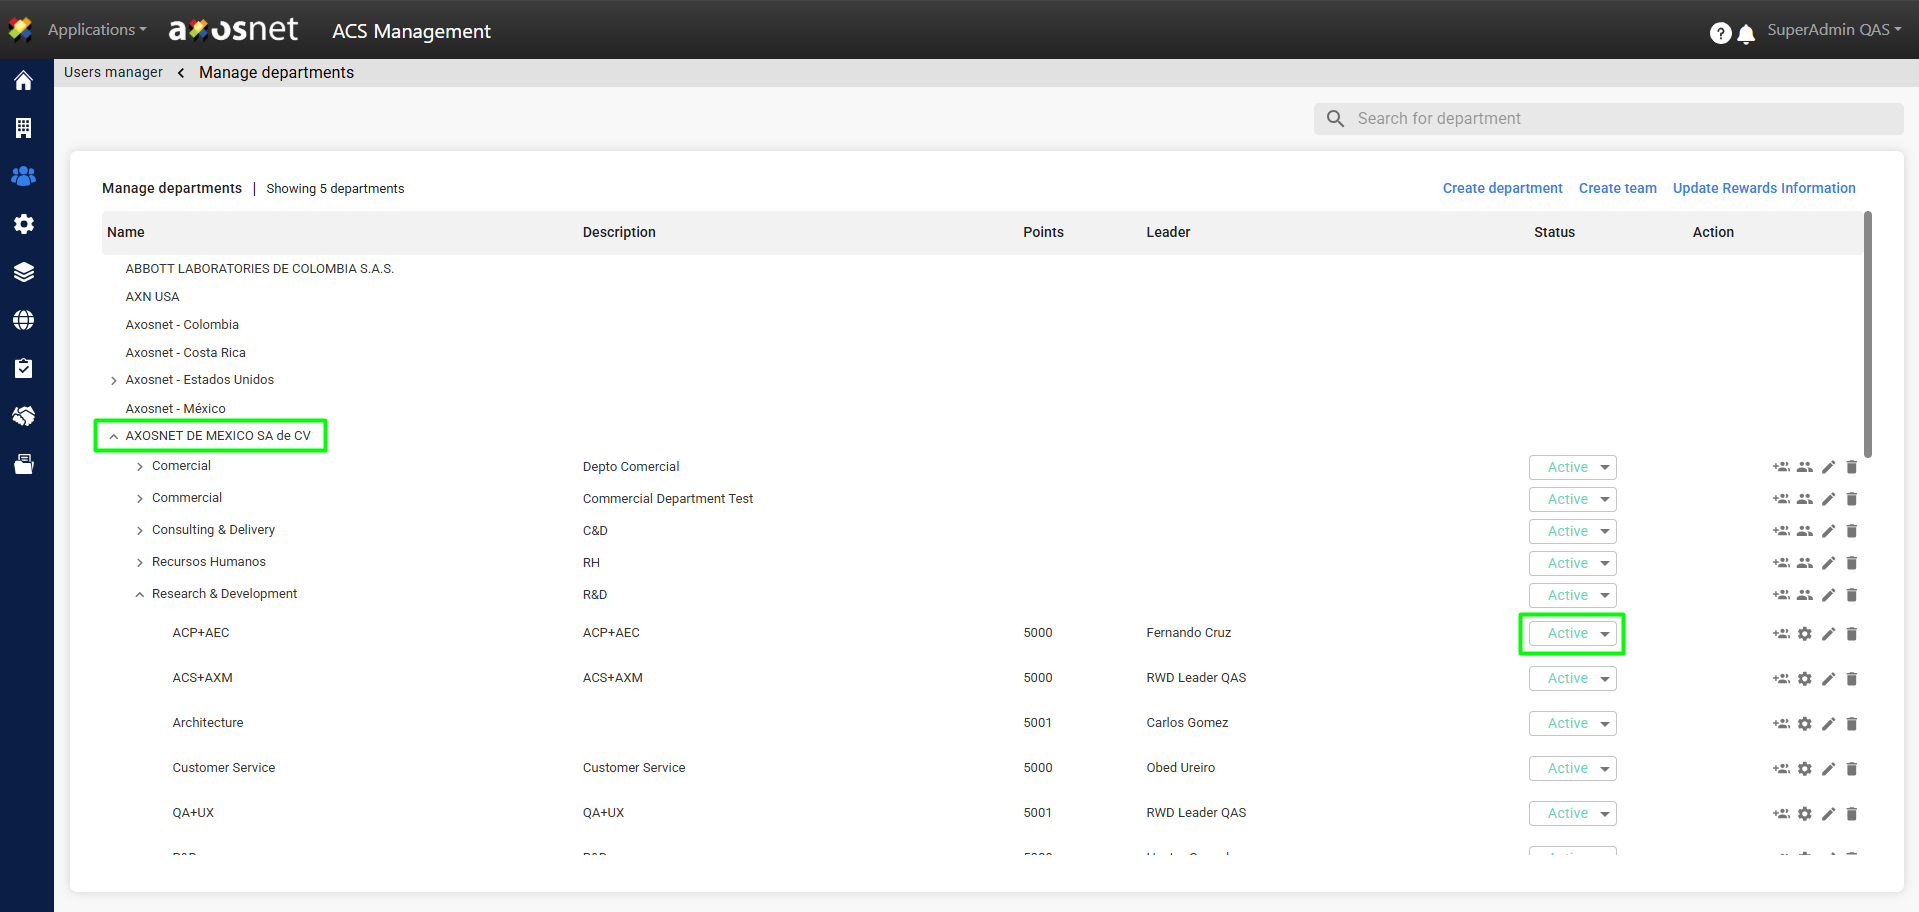Viewport: 1919px width, 912px height.
Task: Expand the Recursos Humanos department
Action: (x=140, y=563)
